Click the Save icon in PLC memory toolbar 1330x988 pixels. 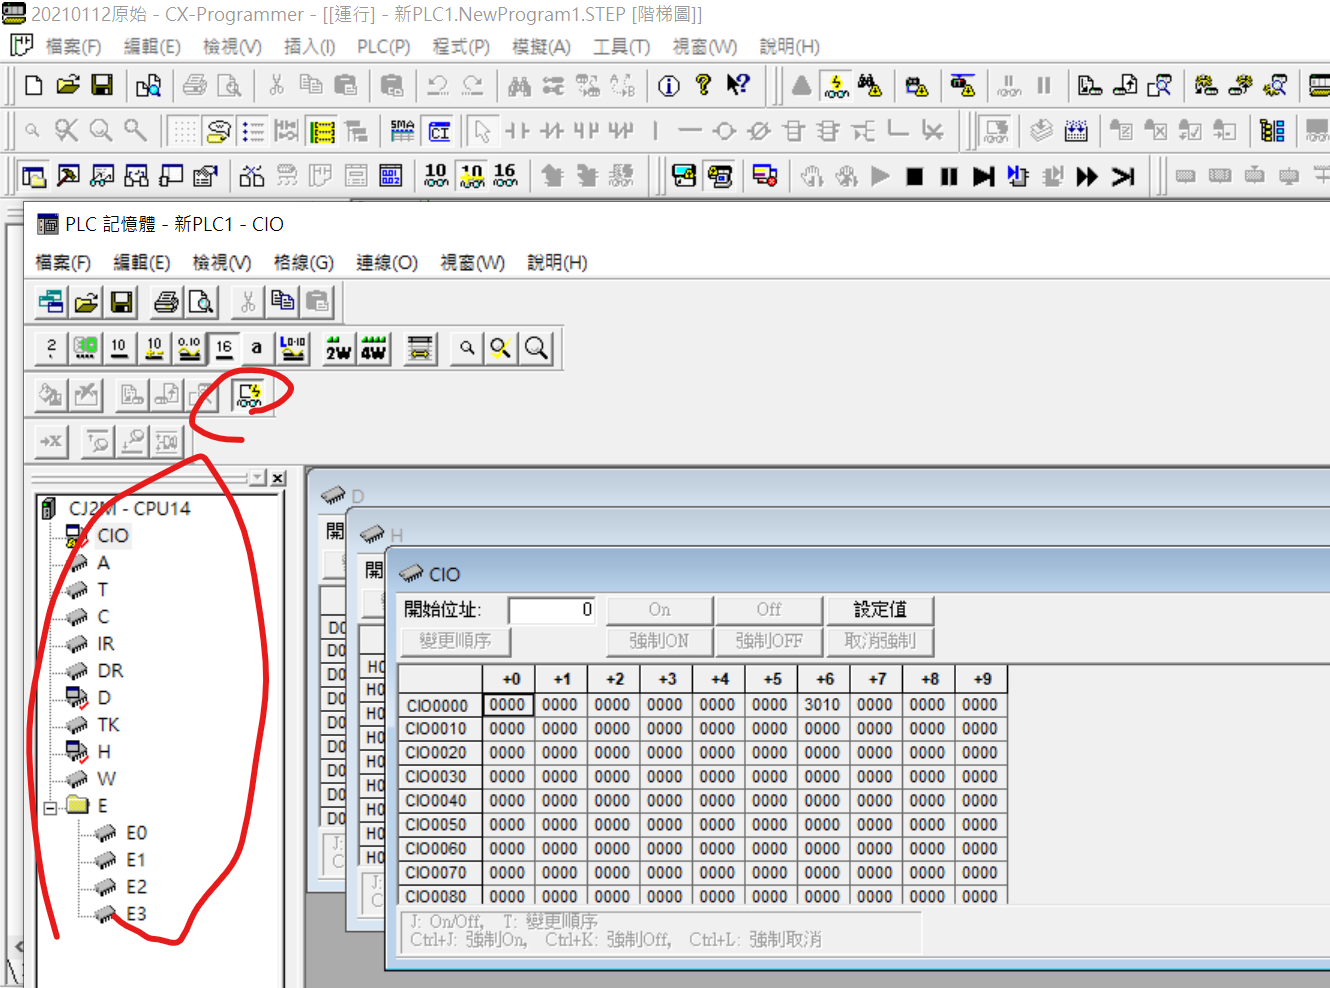(x=122, y=302)
